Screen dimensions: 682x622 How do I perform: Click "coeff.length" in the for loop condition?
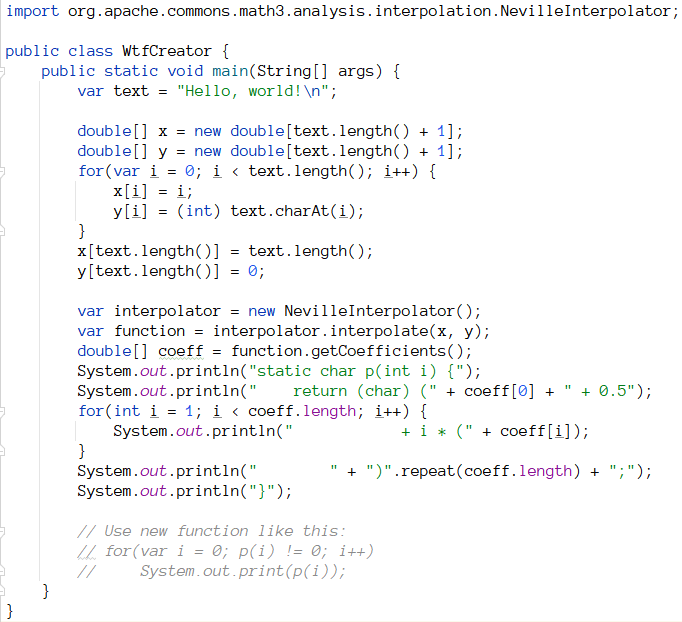point(302,411)
